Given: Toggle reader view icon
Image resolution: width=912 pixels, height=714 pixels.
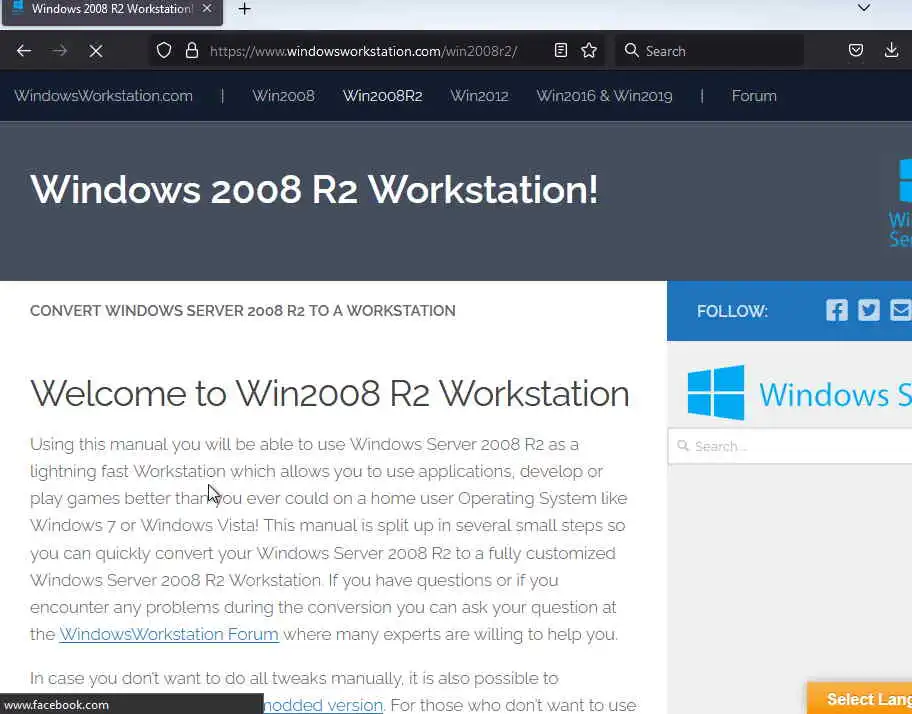Looking at the screenshot, I should pos(561,51).
